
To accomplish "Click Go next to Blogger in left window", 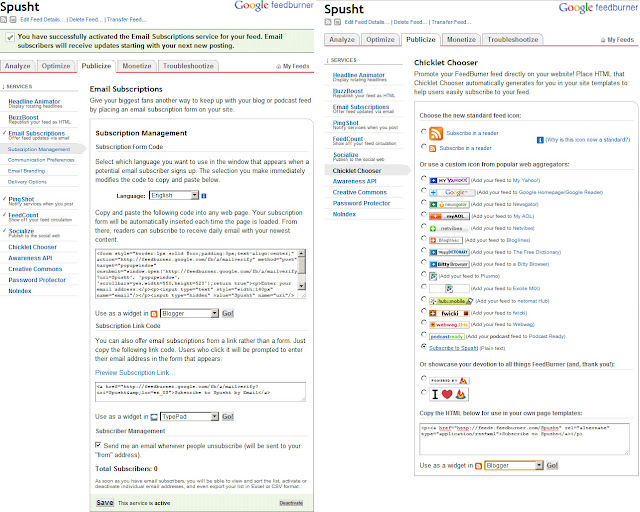I will point(228,314).
